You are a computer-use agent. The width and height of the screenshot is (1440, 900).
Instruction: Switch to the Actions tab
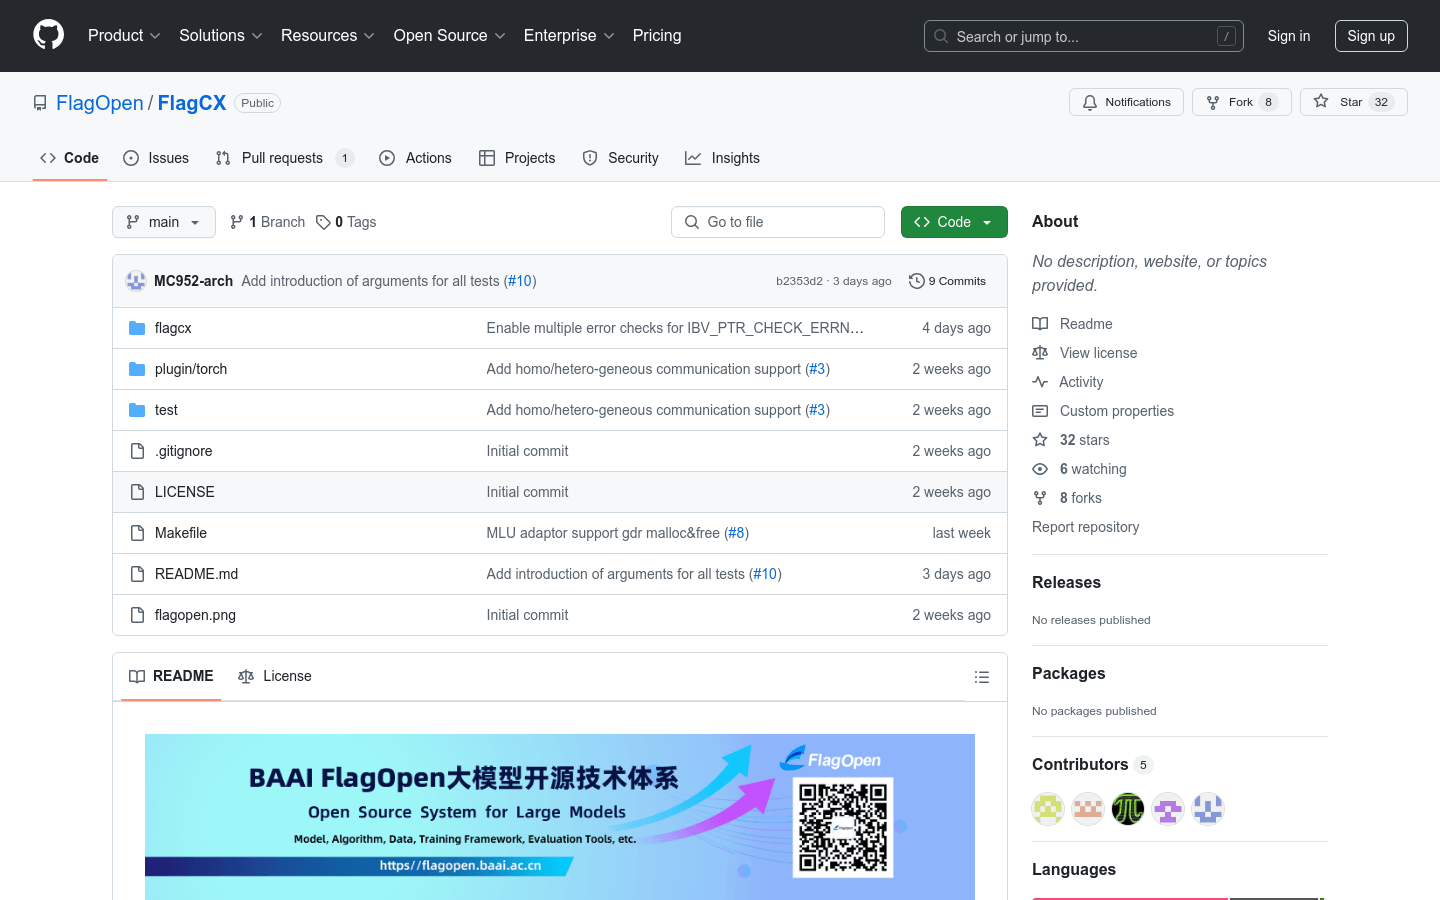point(415,158)
